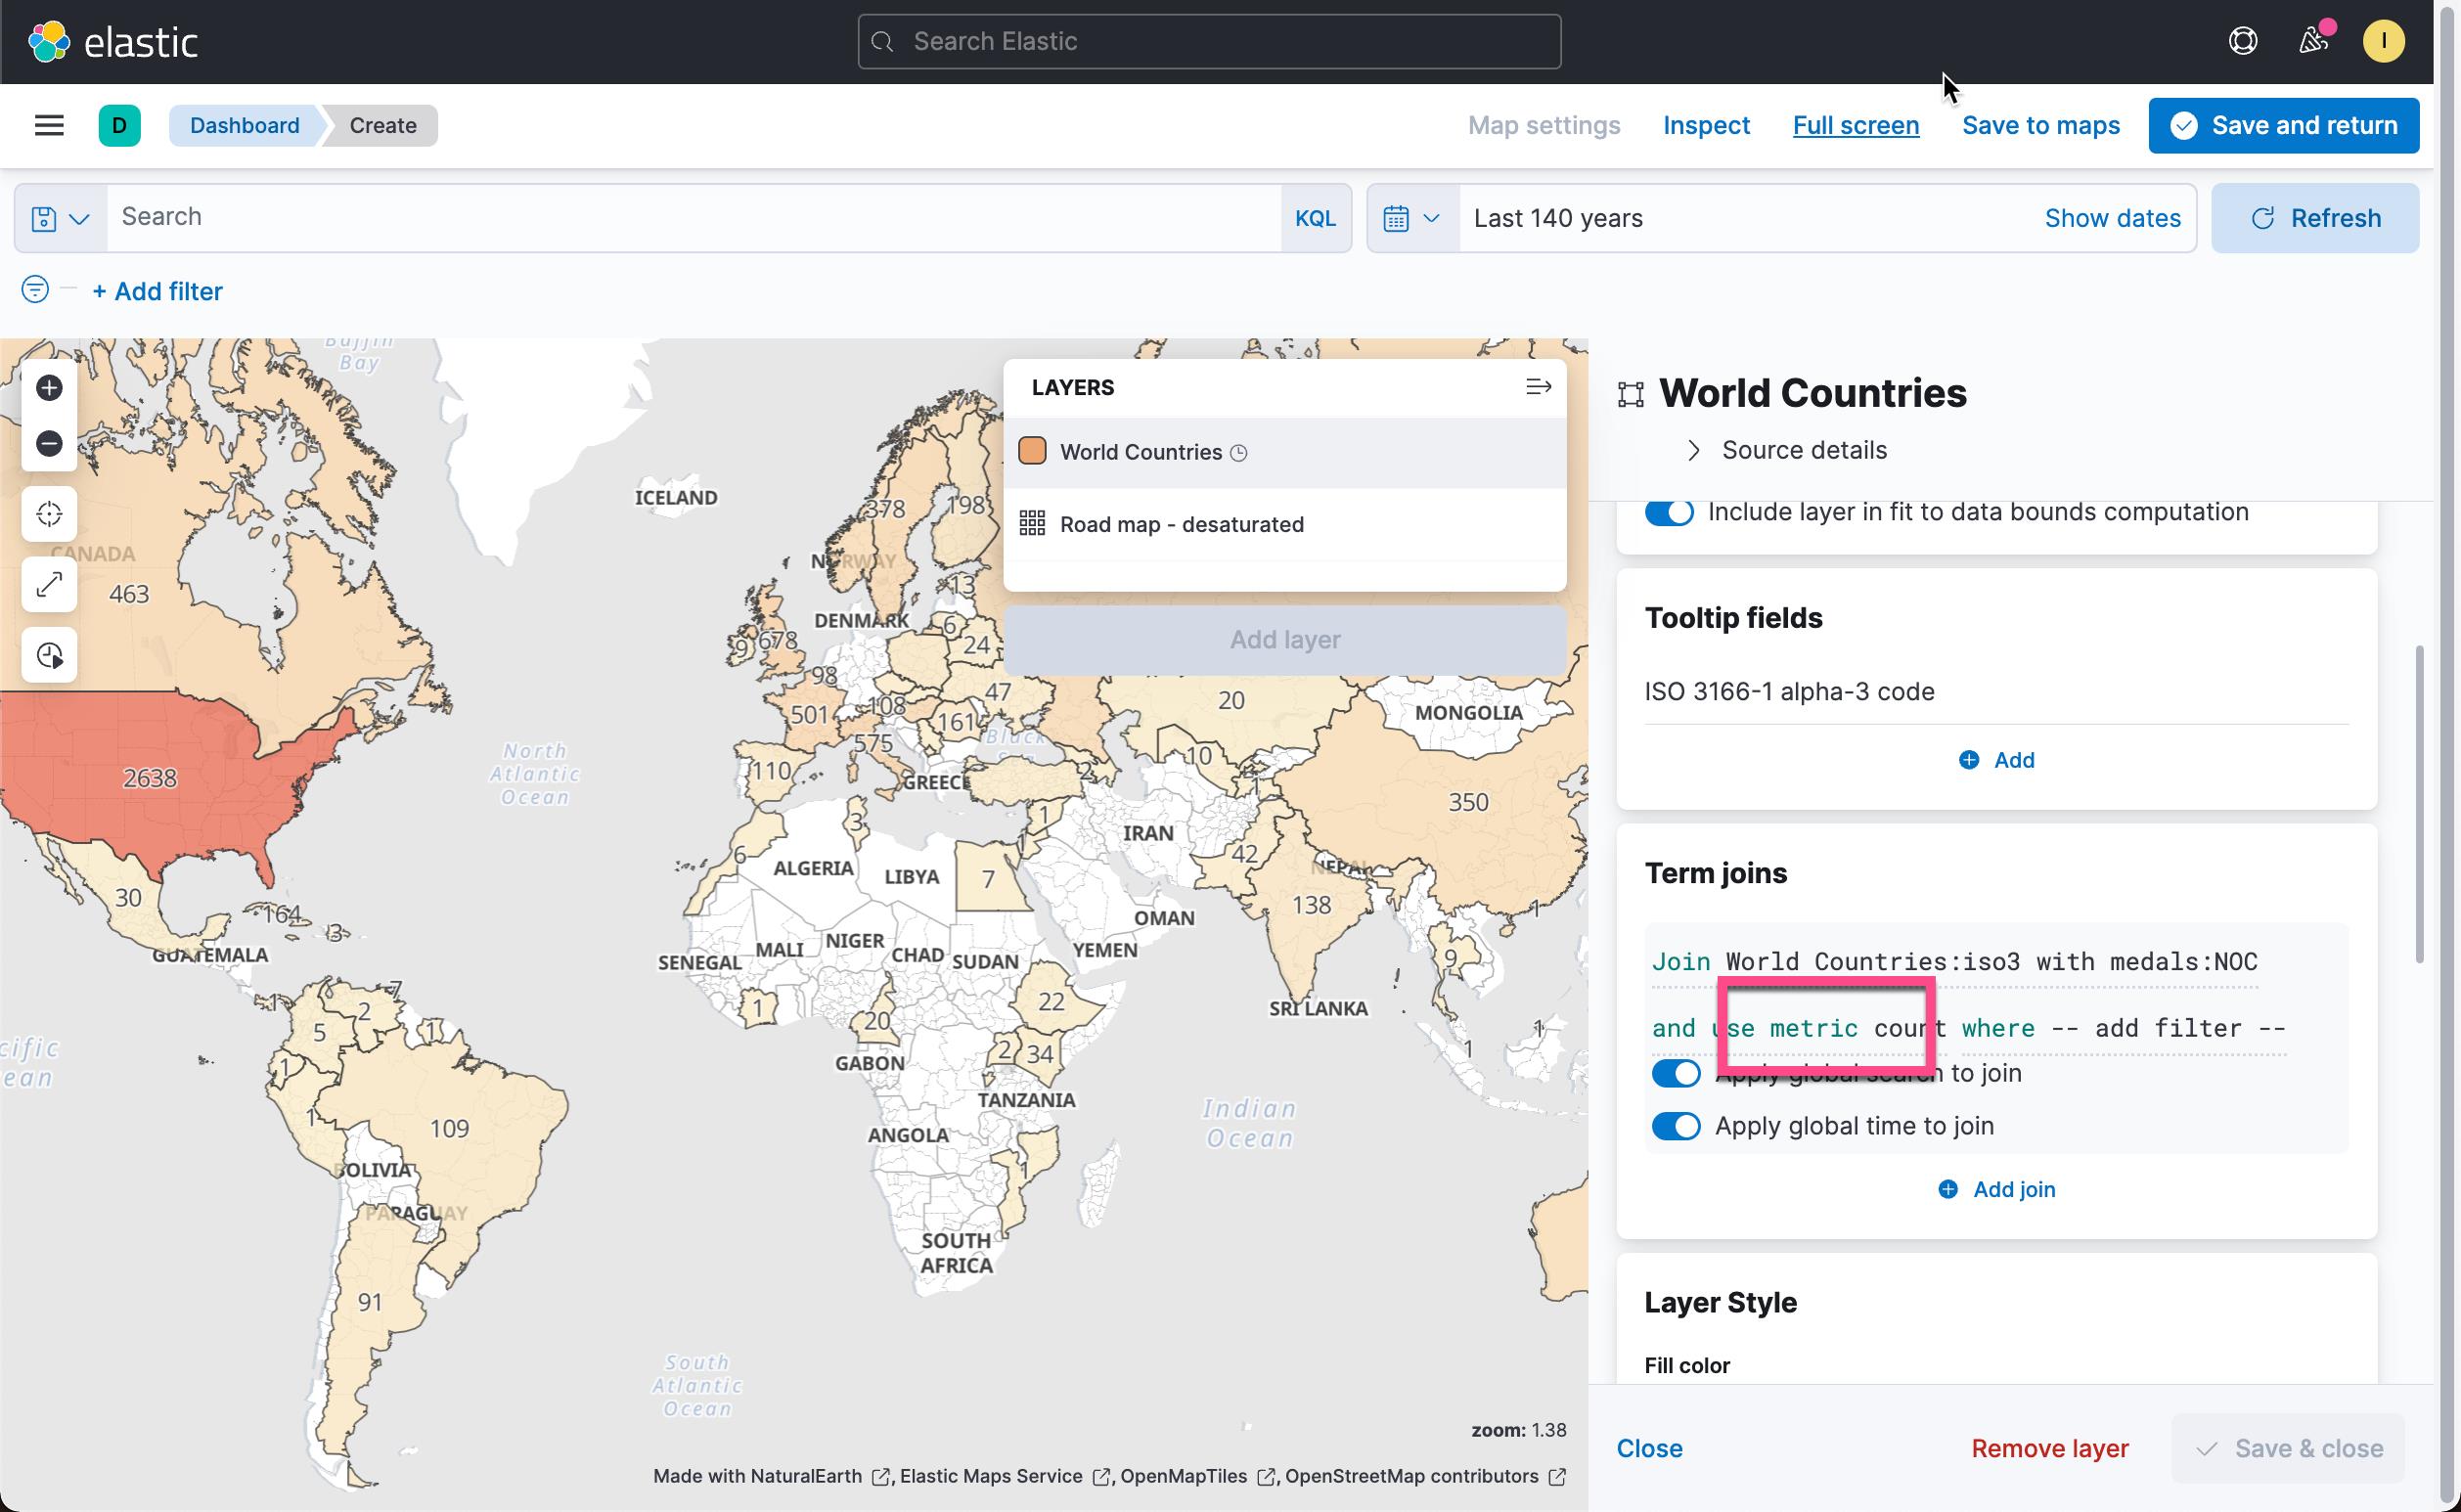Focus the KQL Search query bar

pyautogui.click(x=694, y=218)
